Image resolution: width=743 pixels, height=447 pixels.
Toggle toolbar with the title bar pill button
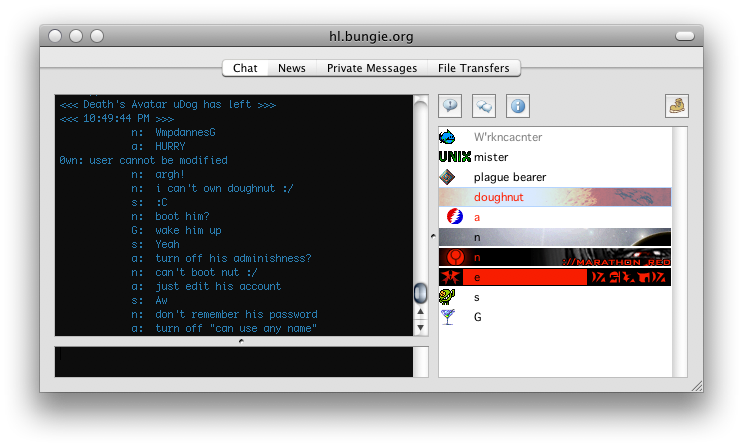coord(685,36)
